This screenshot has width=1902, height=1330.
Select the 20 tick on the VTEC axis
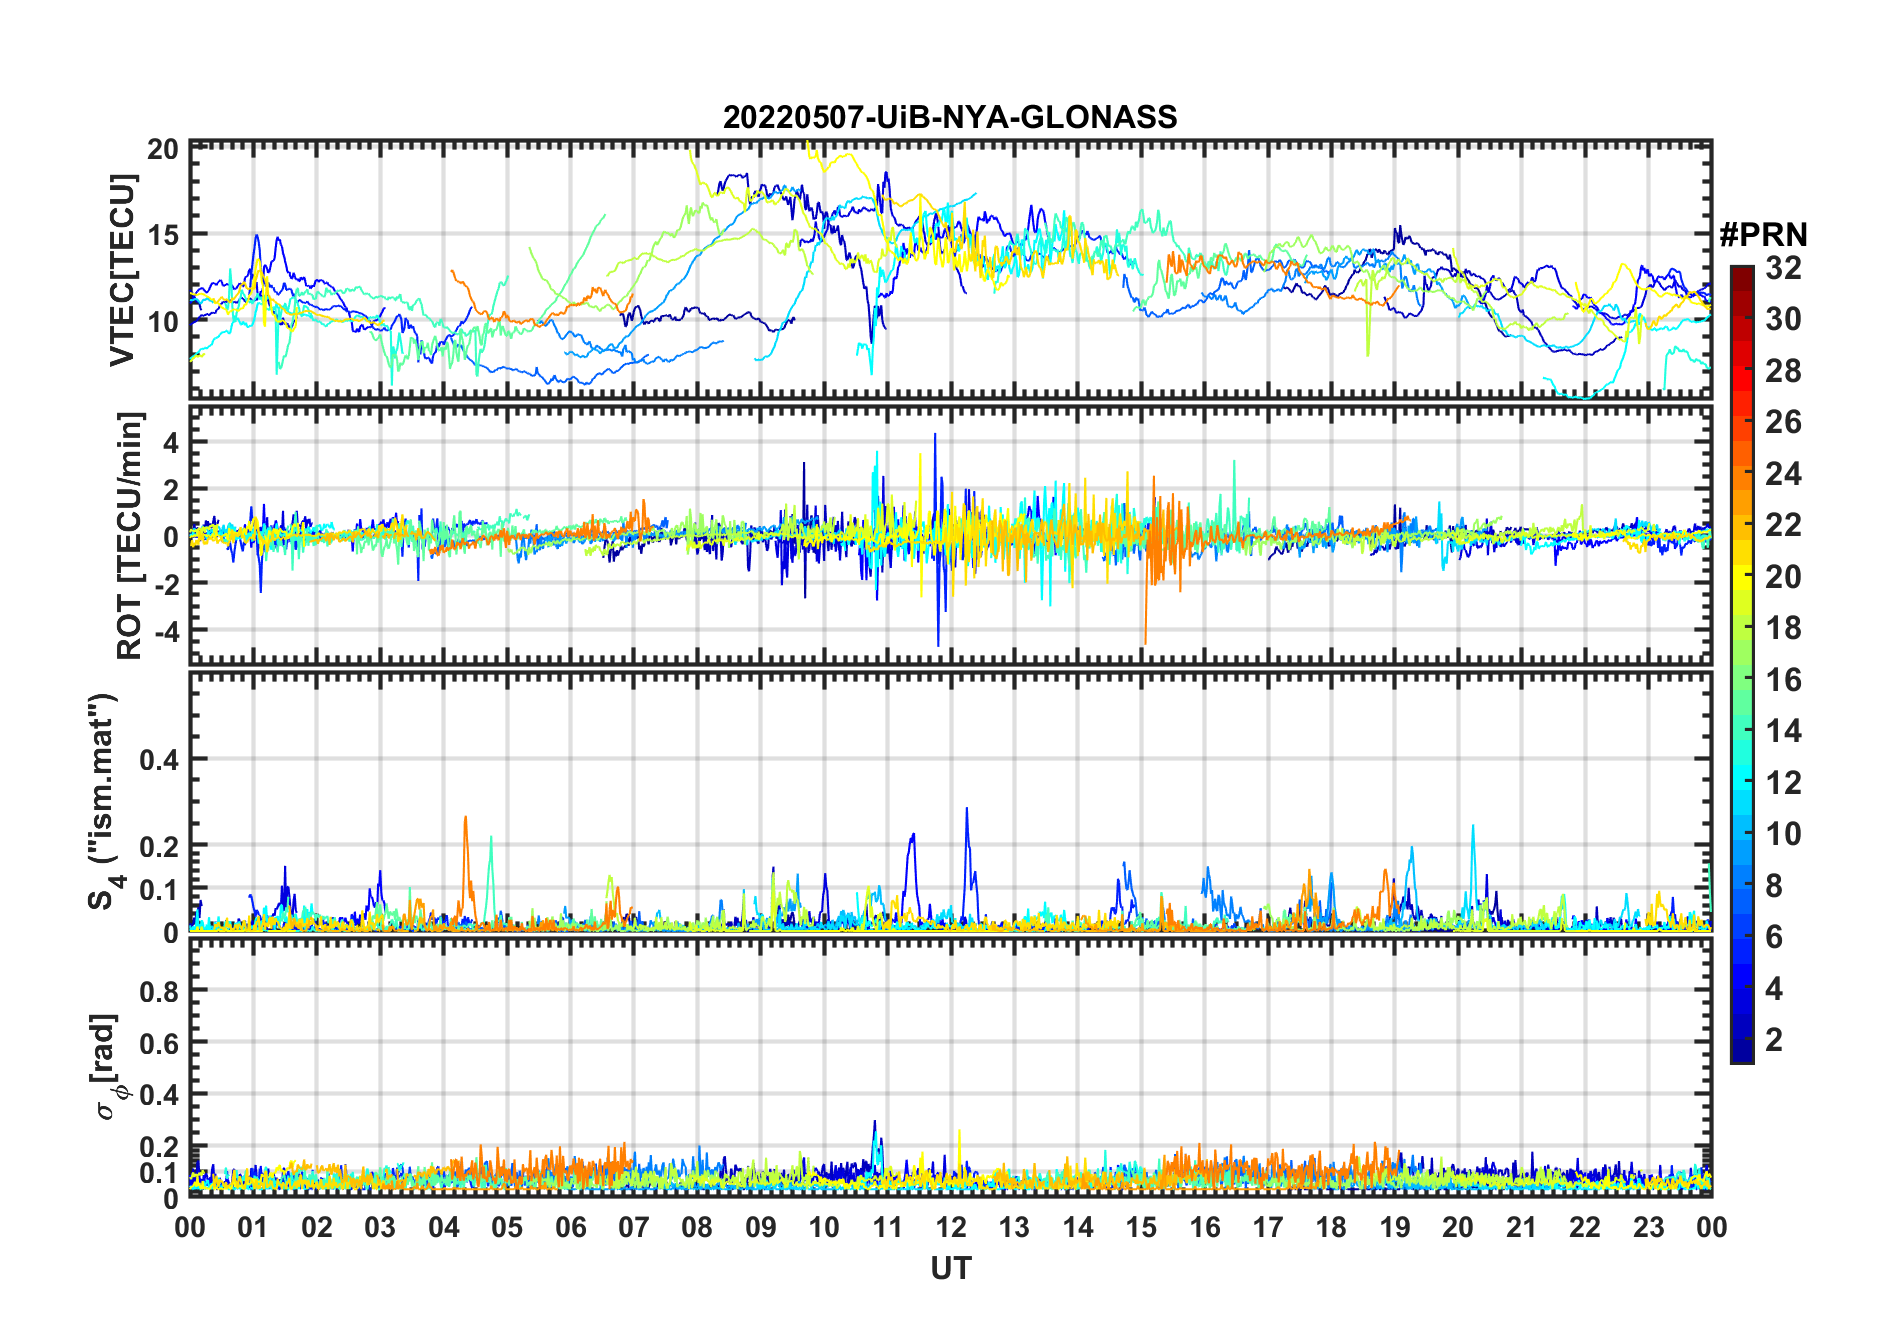tap(162, 150)
